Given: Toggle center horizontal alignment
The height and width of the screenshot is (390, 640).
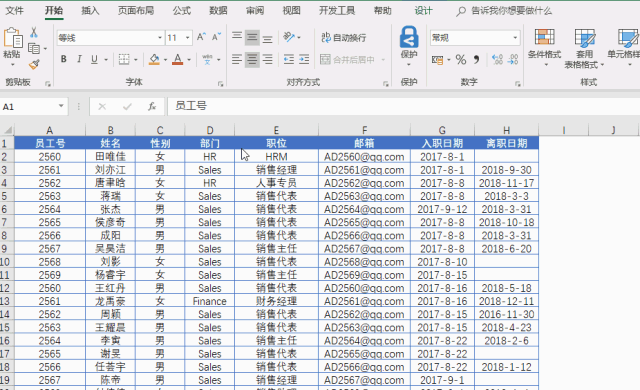Looking at the screenshot, I should coord(252,60).
